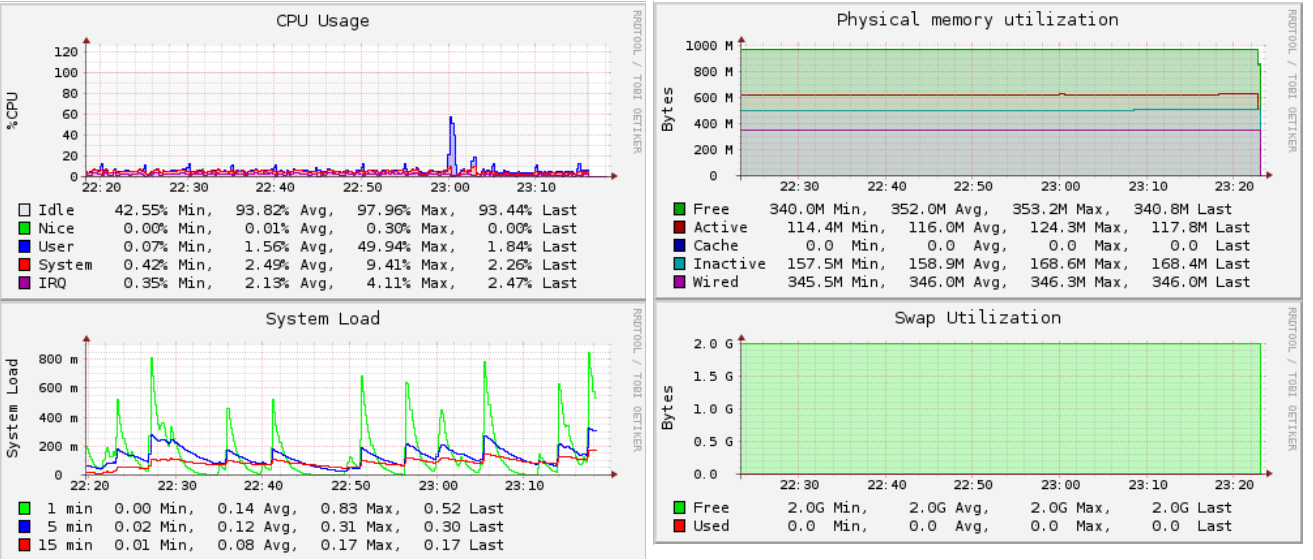
Task: Click the red System legend swatch
Action: pyautogui.click(x=24, y=264)
